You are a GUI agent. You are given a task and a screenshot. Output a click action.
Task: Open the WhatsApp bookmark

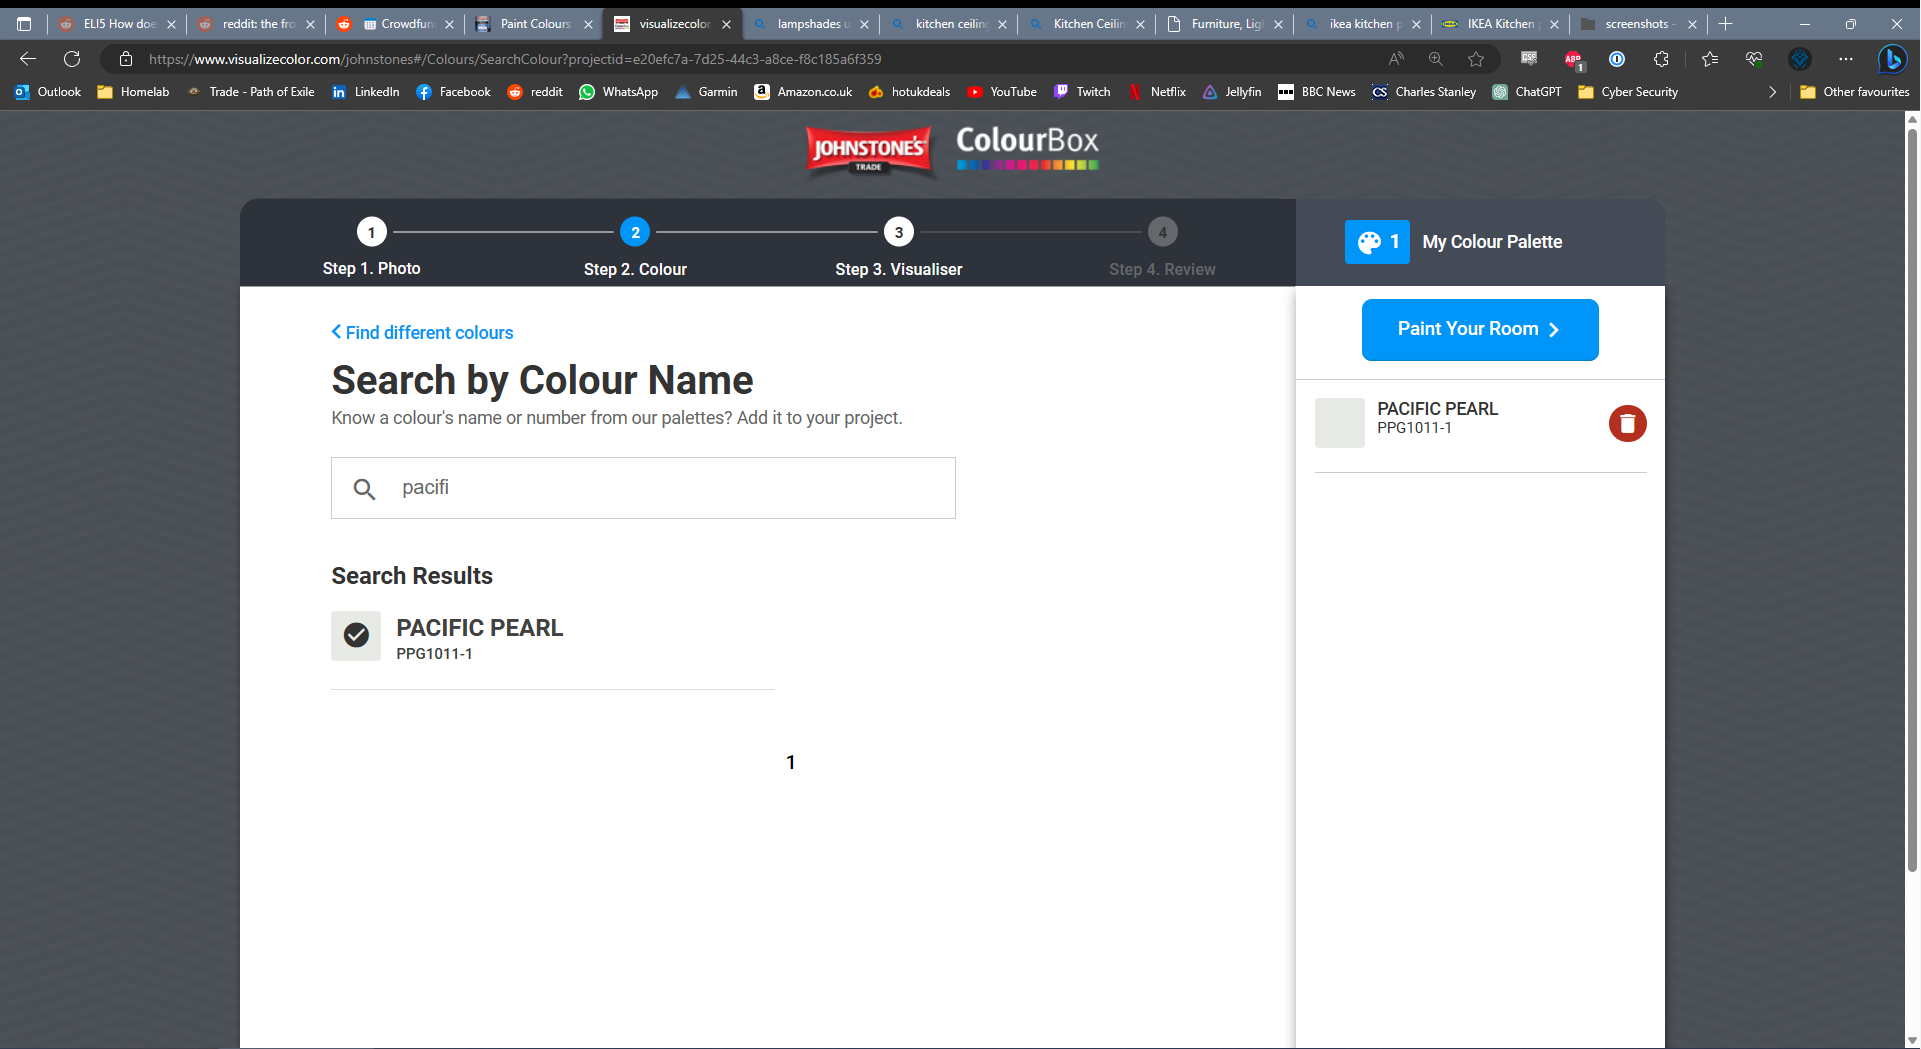pos(619,92)
